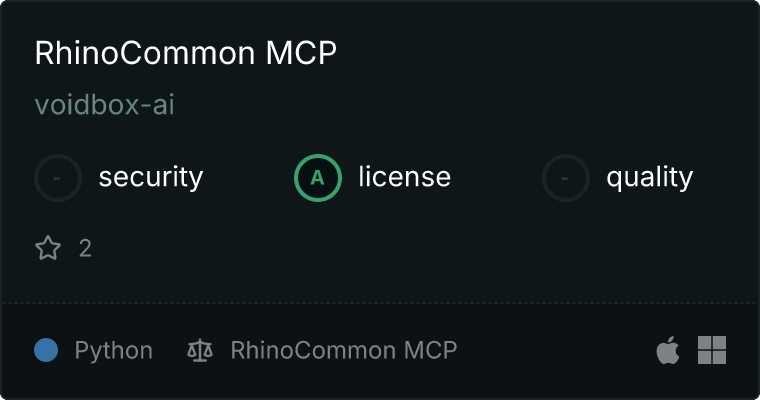Click the quality label text

(x=650, y=177)
